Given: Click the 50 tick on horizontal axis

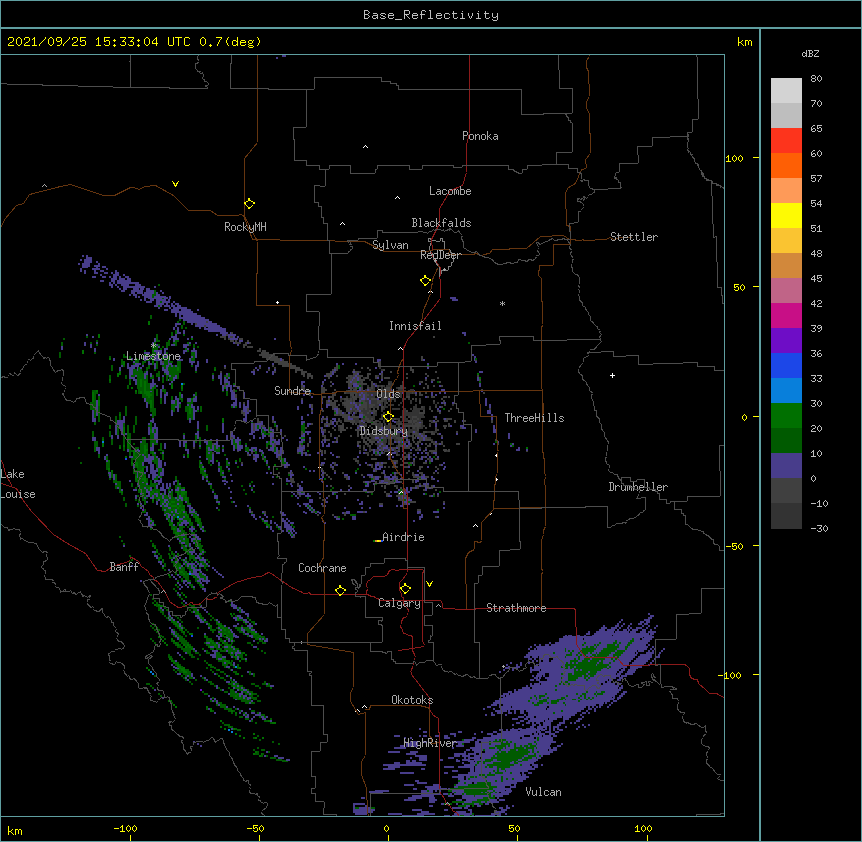Looking at the screenshot, I should pyautogui.click(x=514, y=828).
